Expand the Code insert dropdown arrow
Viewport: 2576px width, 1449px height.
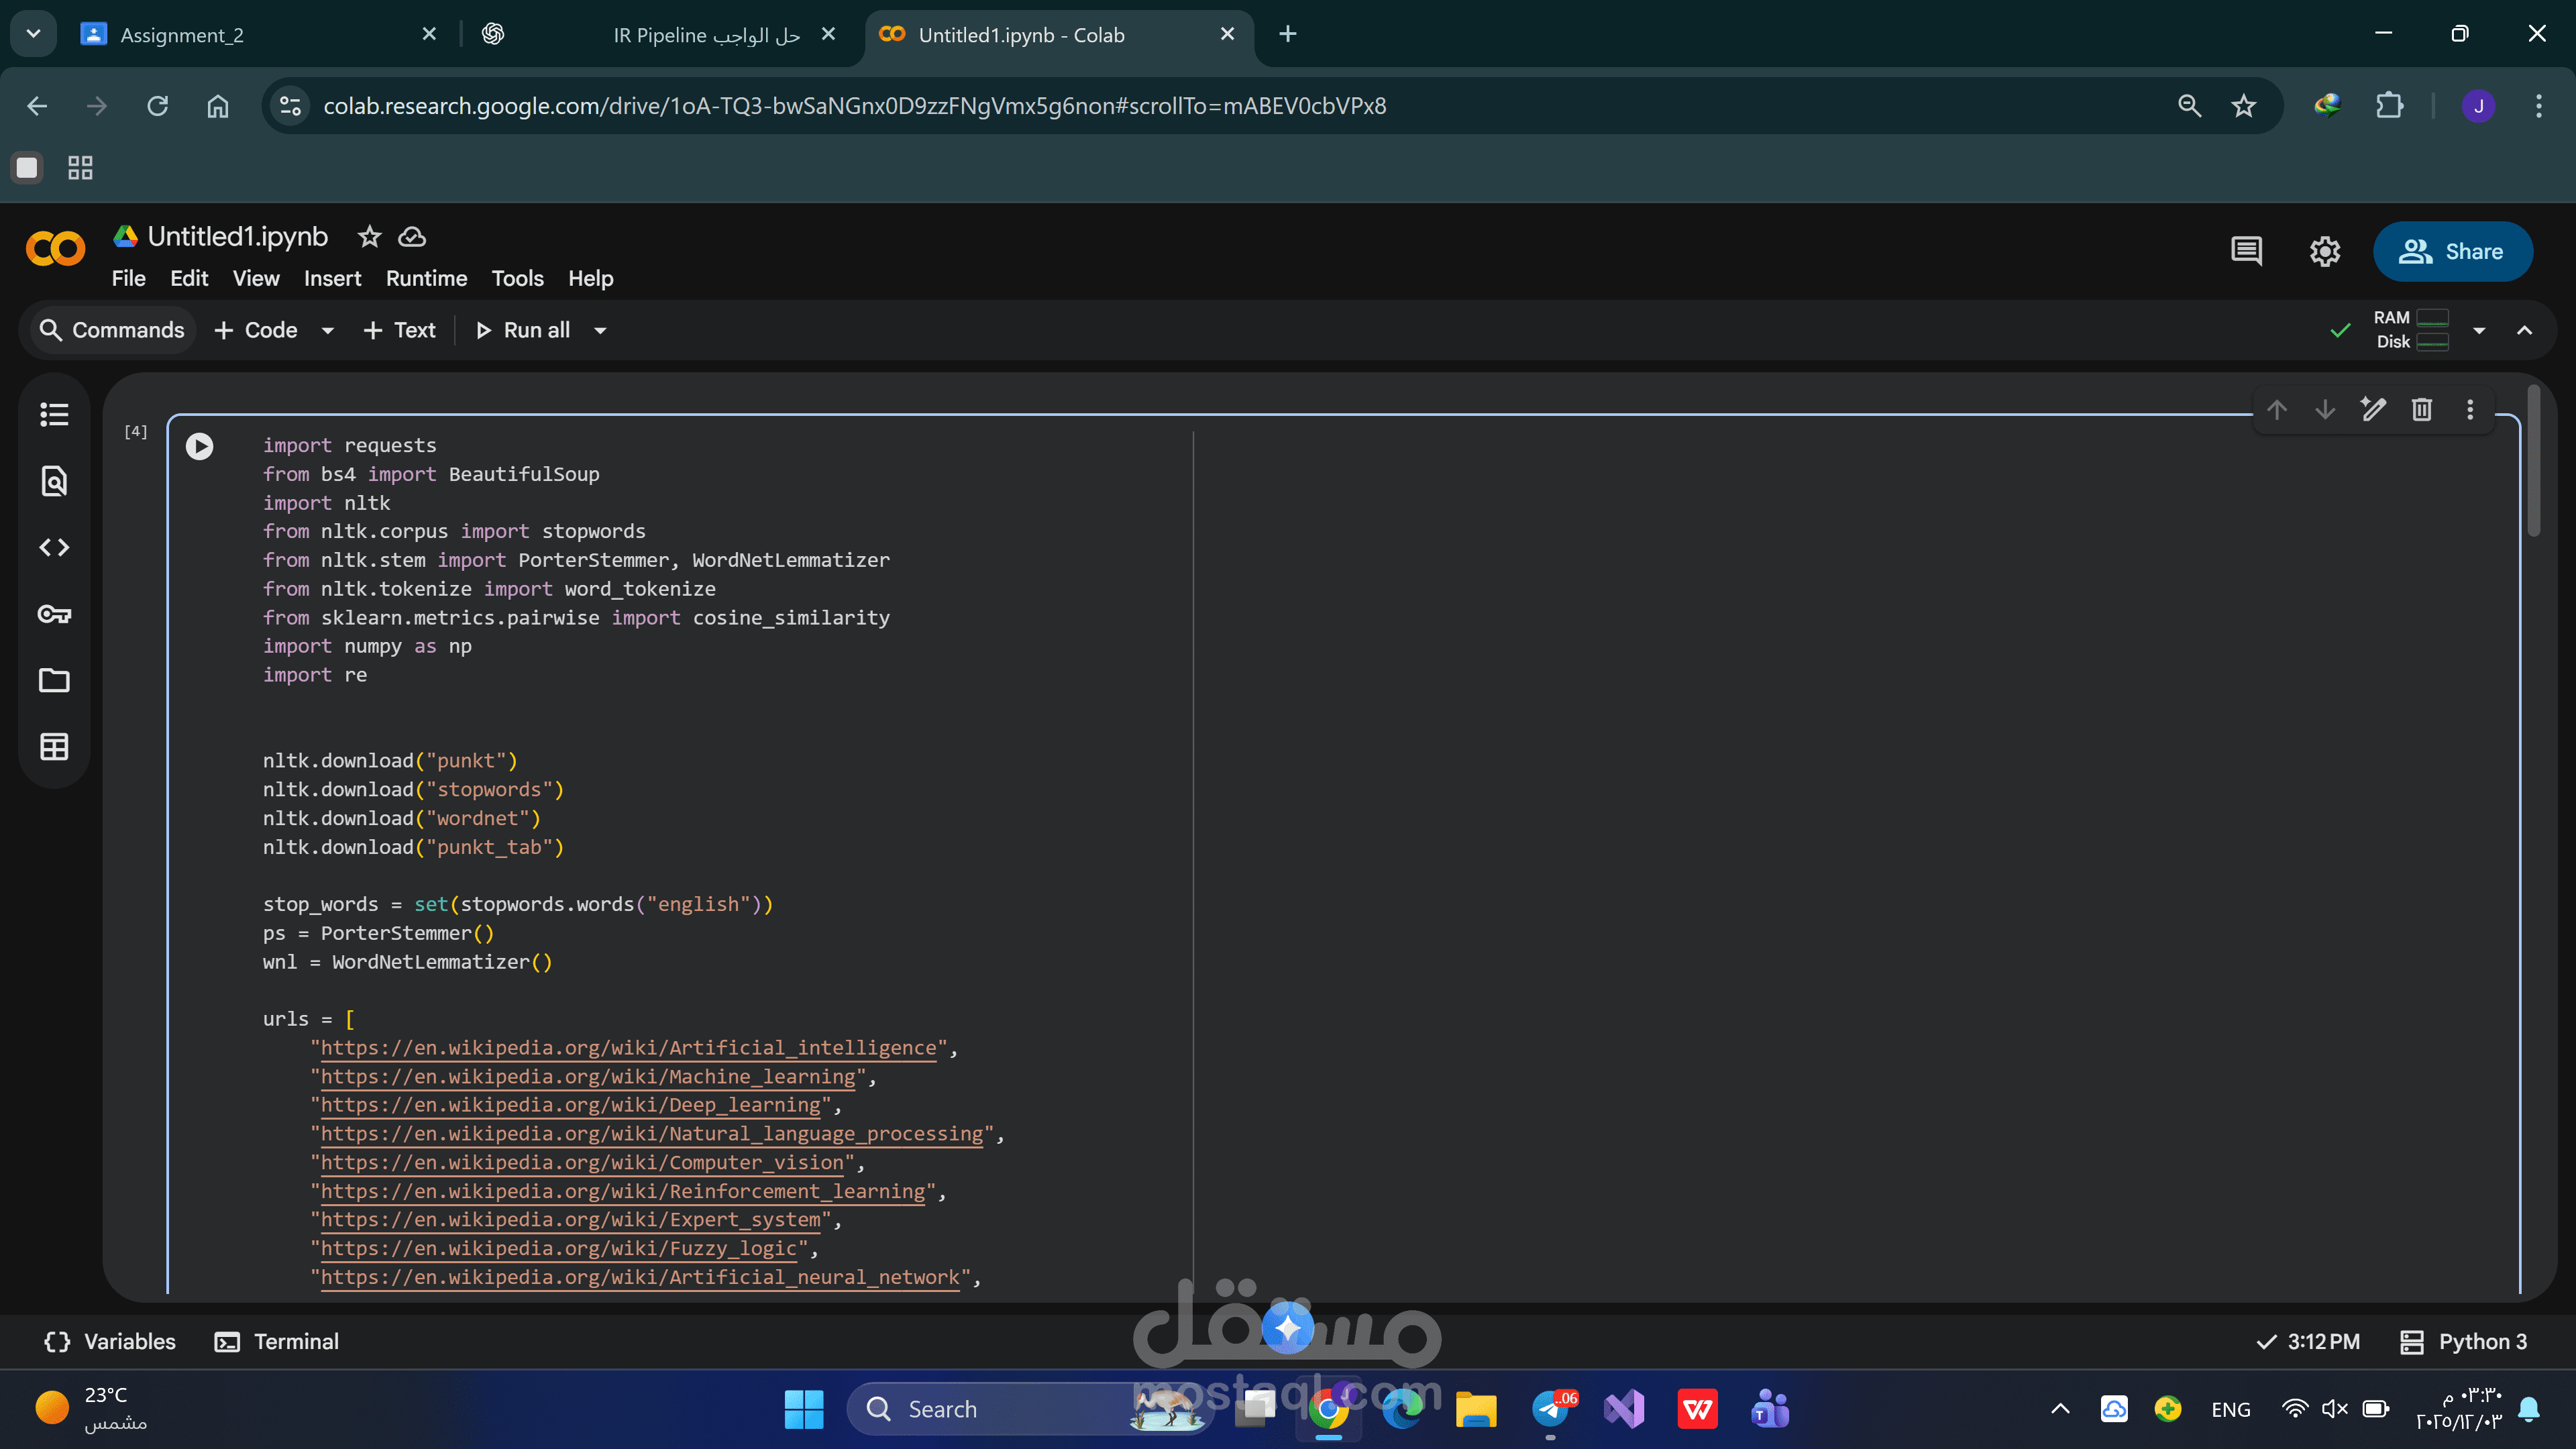click(x=327, y=331)
